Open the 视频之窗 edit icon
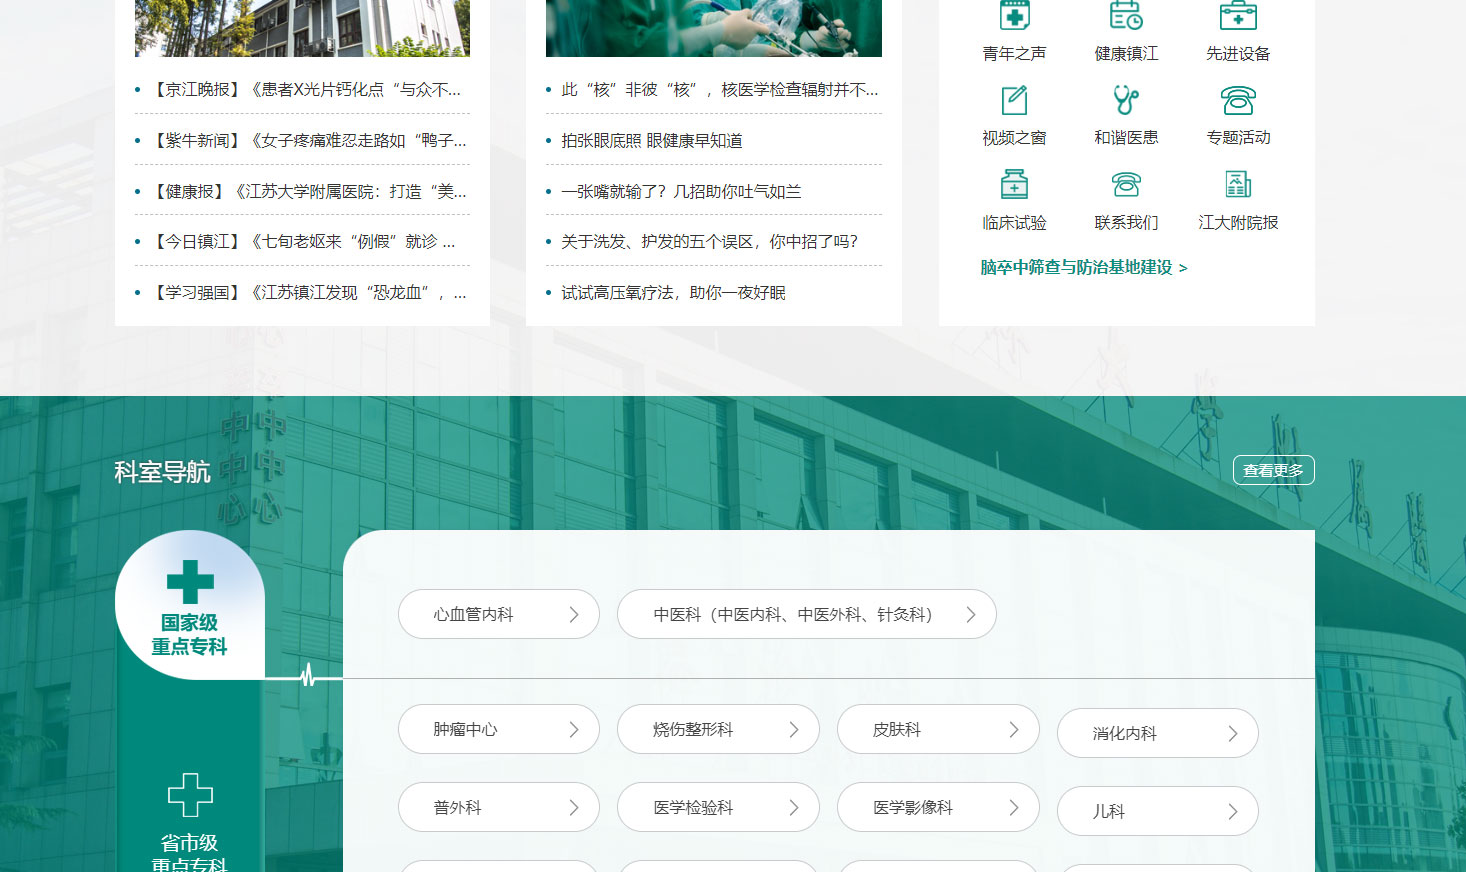 1014,100
